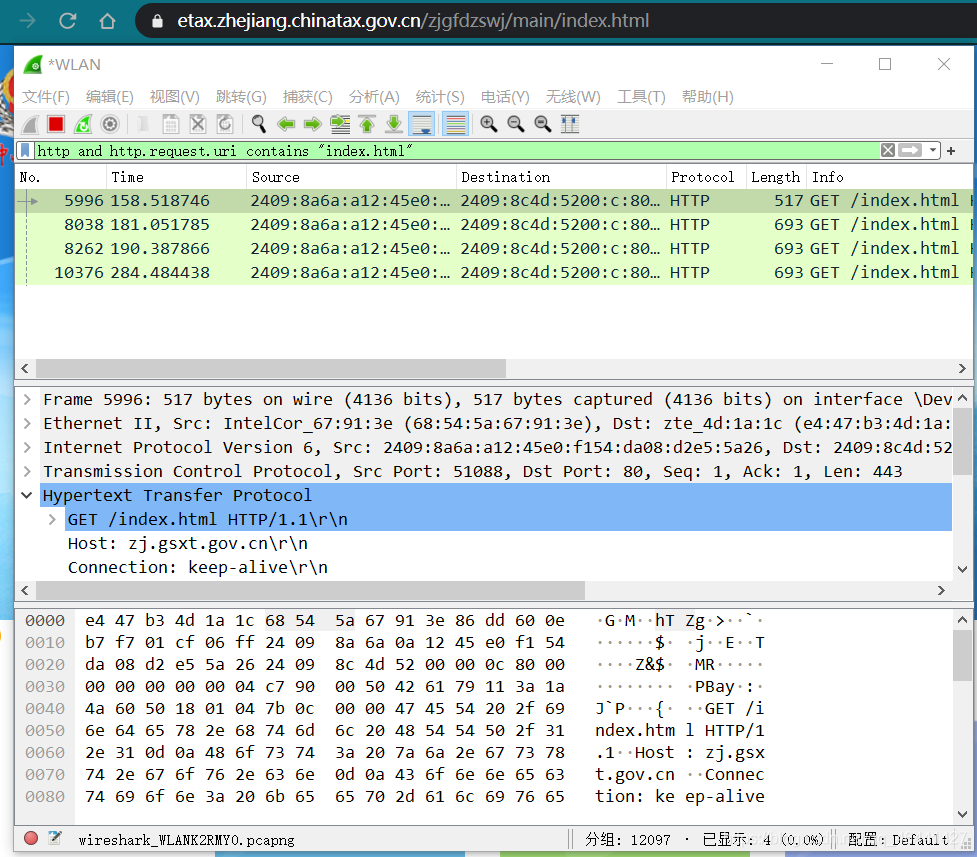Select the Host: zj.gsxt.gov.cn line
Image resolution: width=977 pixels, height=857 pixels.
click(188, 544)
